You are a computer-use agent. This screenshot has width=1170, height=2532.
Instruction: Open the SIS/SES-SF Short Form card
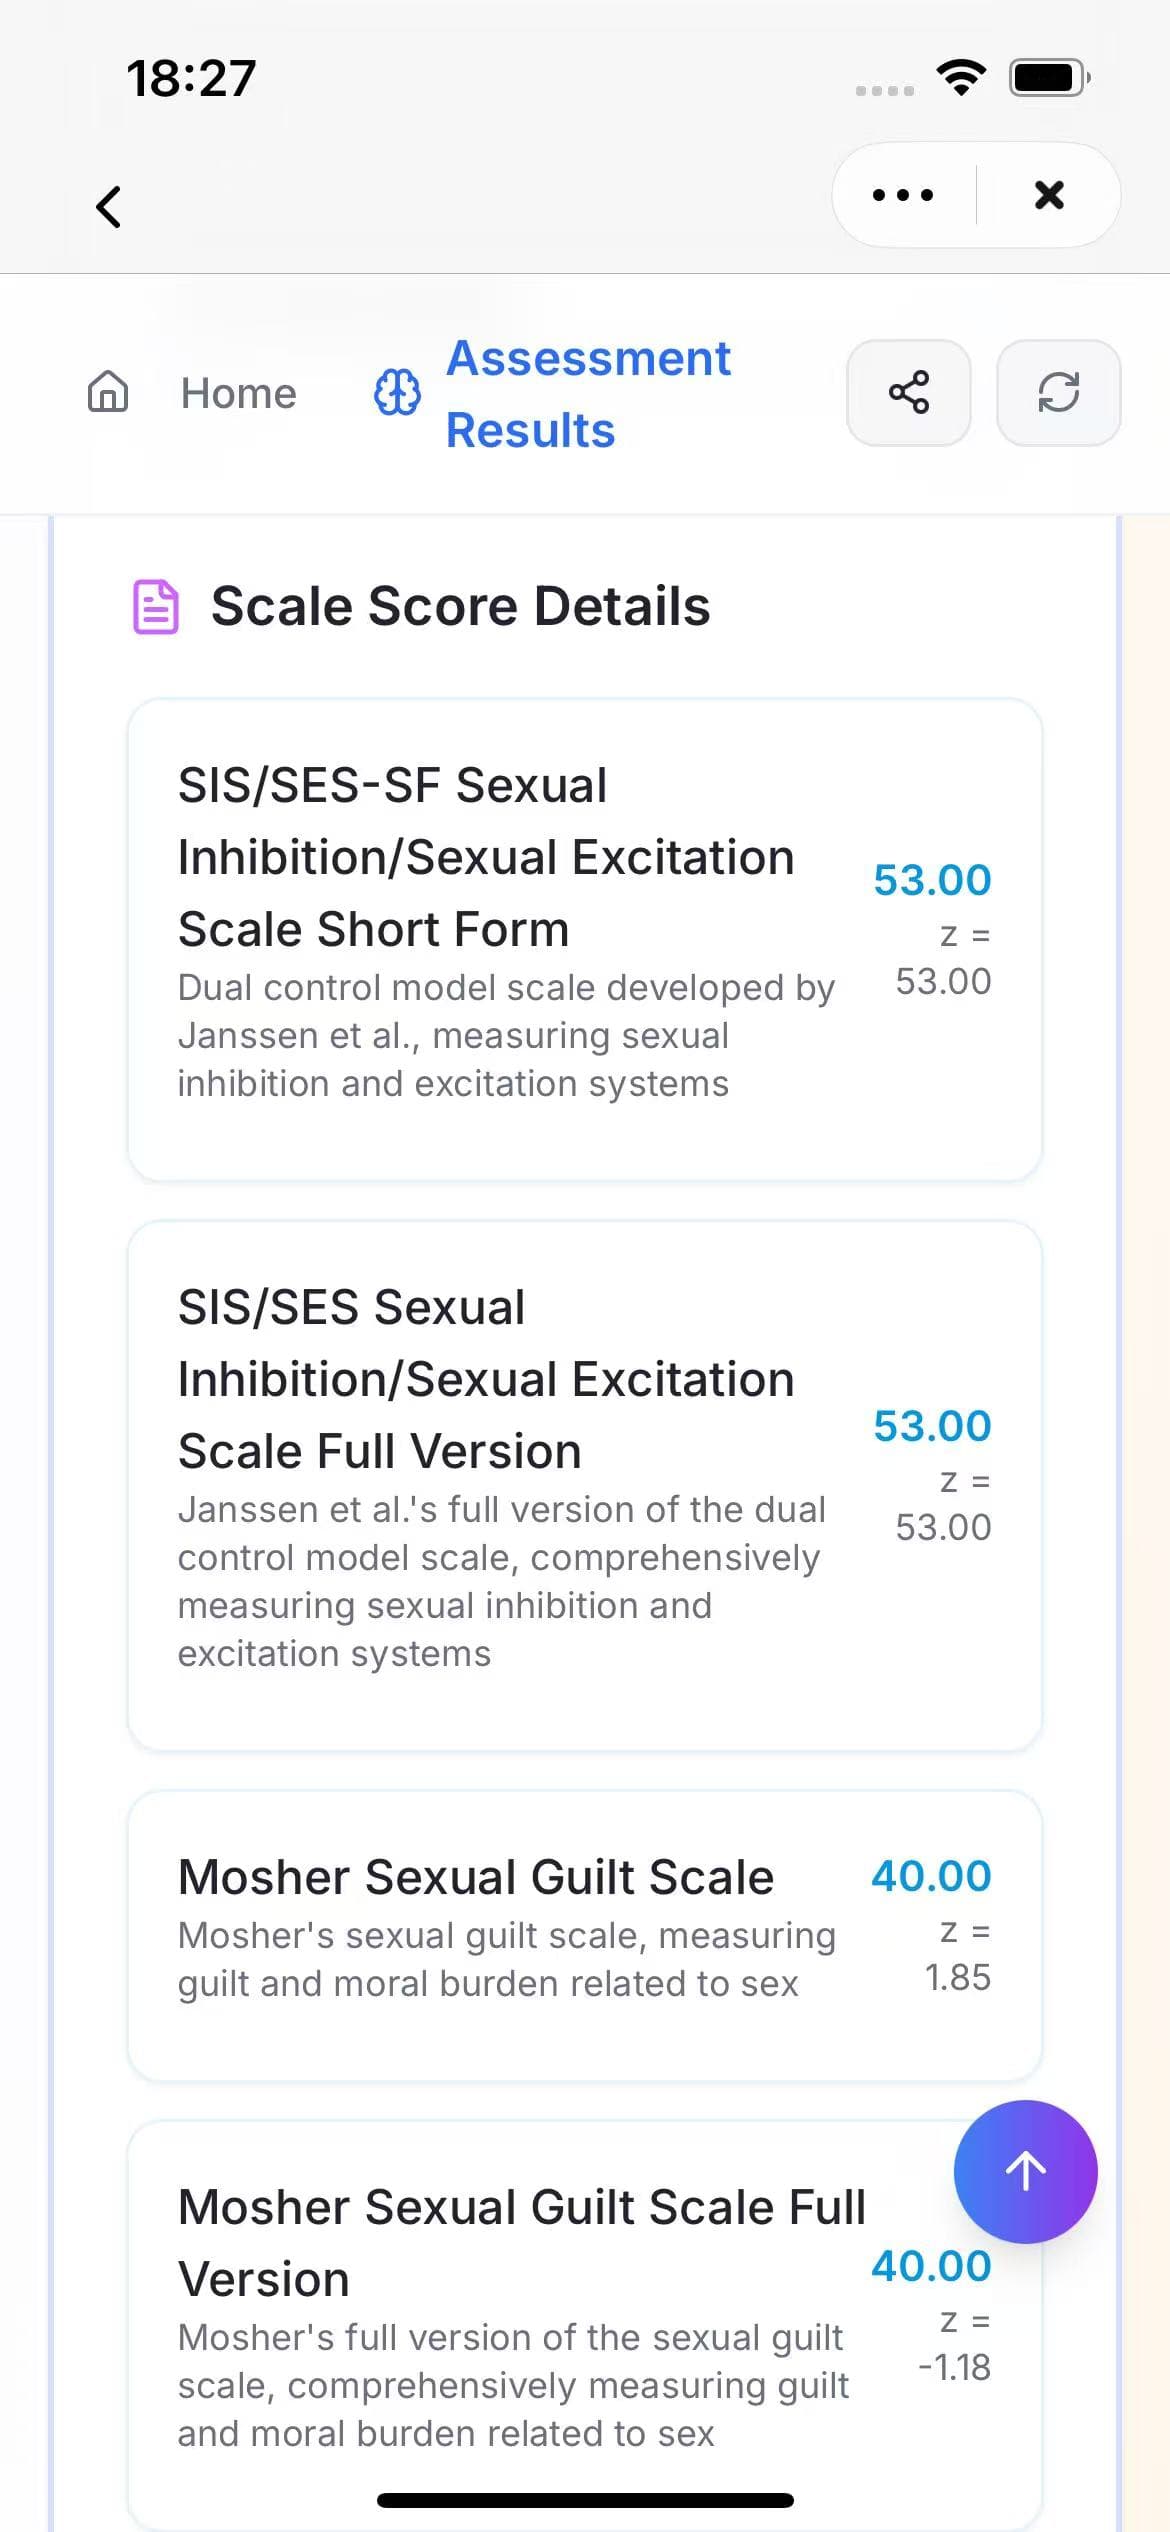coord(585,940)
